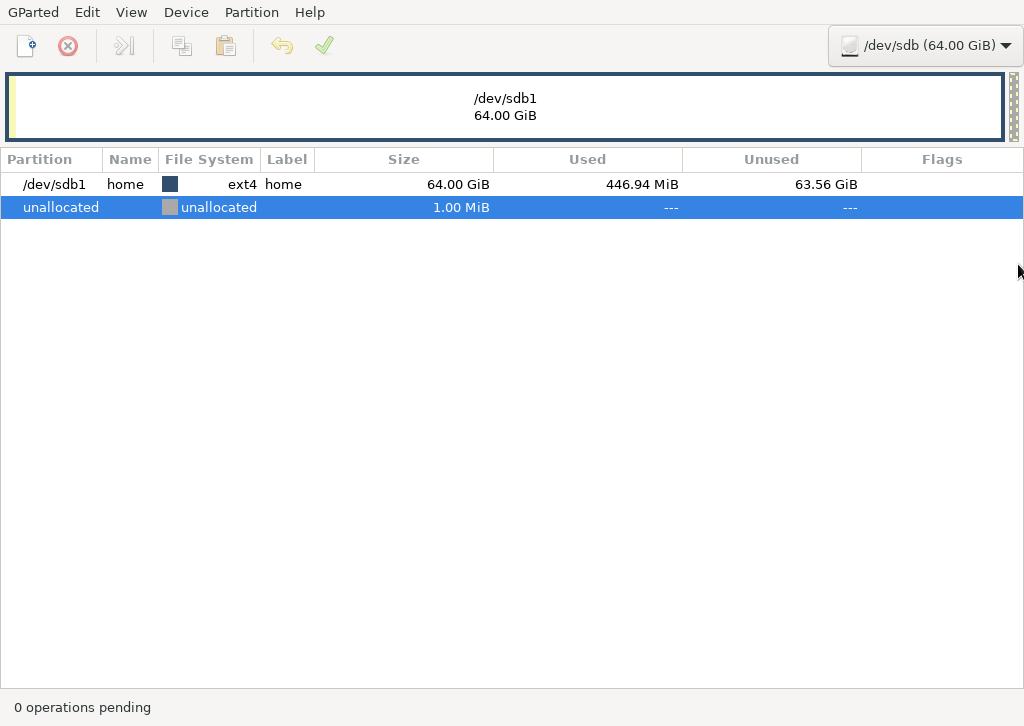Open the /dev/sdb device selector dropdown
This screenshot has width=1024, height=726.
pos(925,46)
